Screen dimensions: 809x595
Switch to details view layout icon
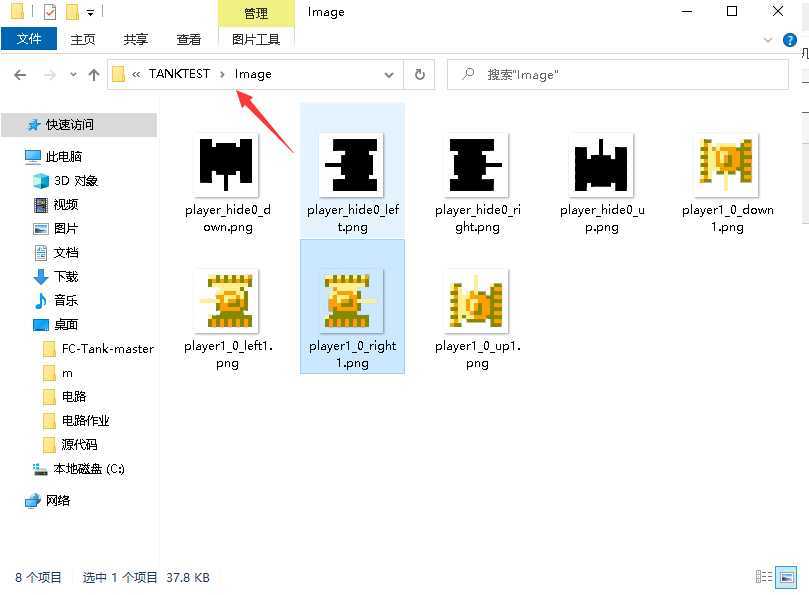(764, 576)
